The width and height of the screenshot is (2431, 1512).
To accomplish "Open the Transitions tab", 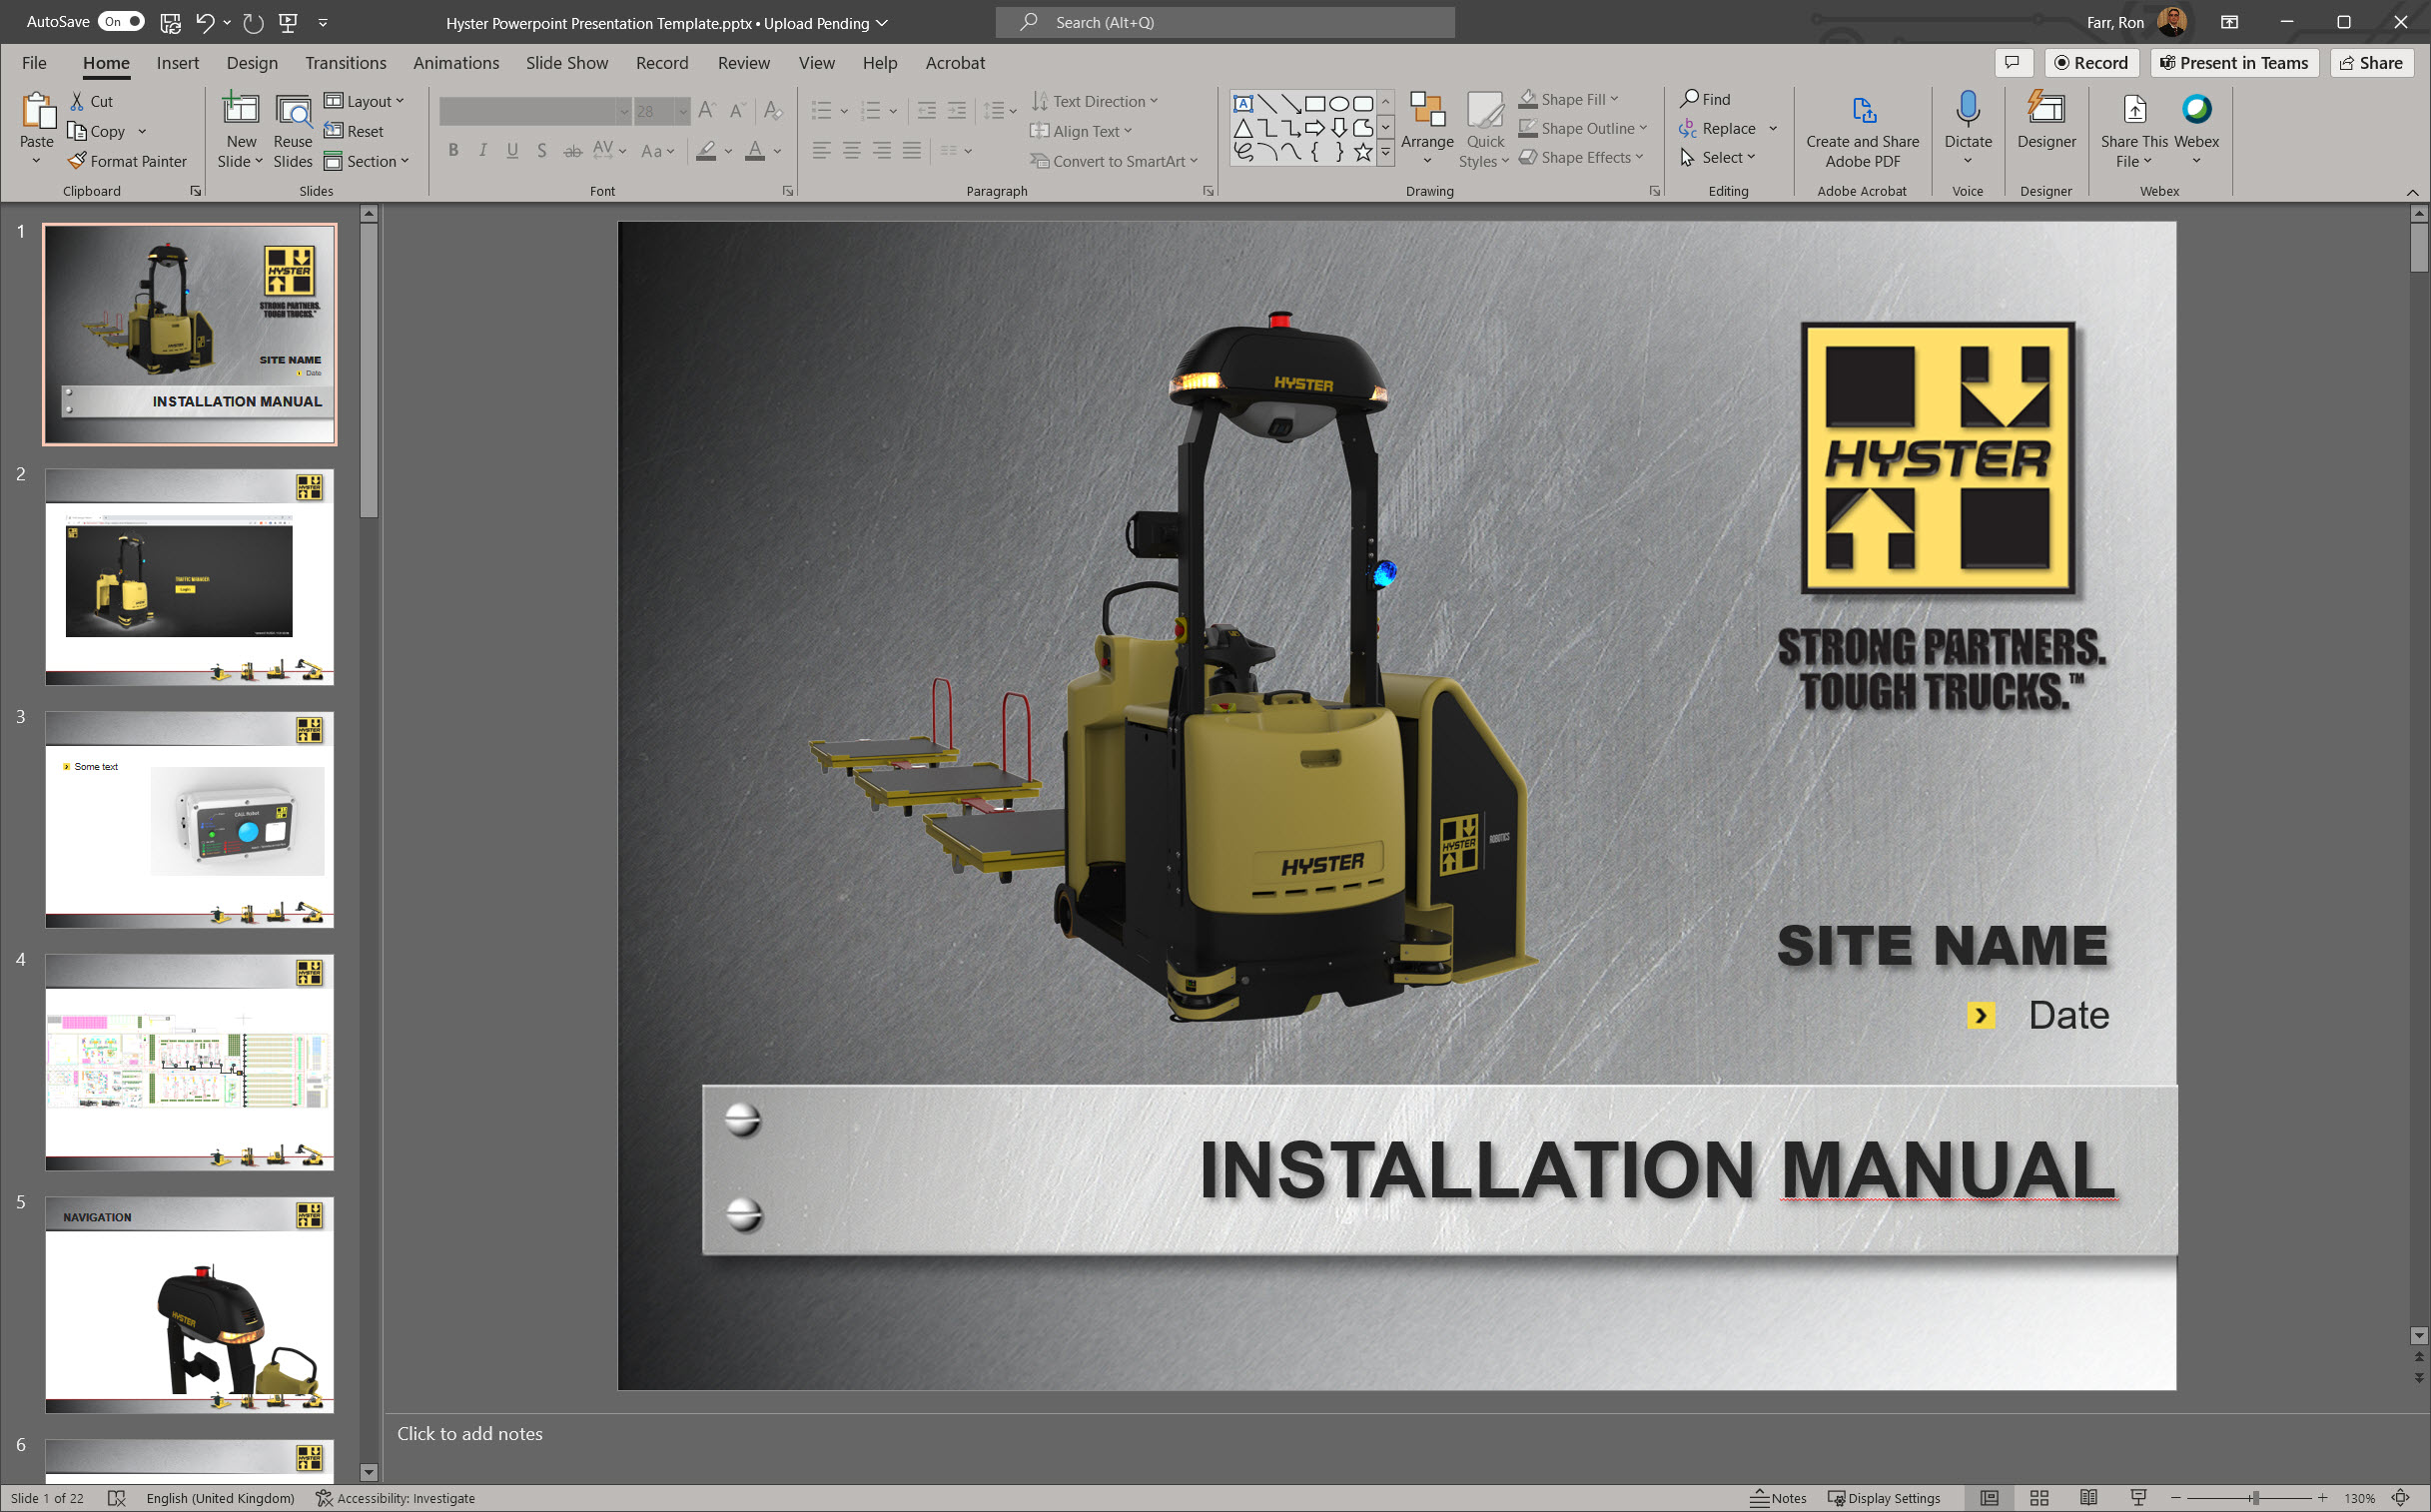I will (345, 63).
